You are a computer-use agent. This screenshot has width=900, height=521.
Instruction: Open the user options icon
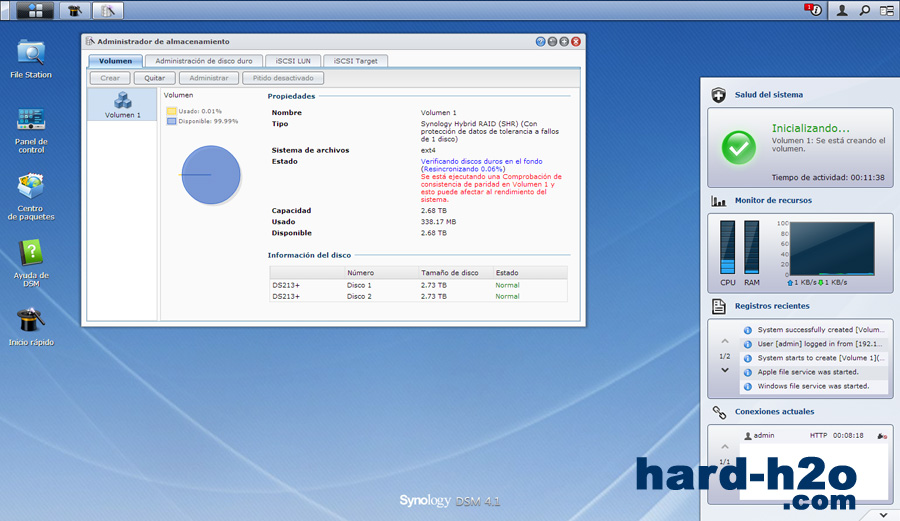[x=841, y=10]
